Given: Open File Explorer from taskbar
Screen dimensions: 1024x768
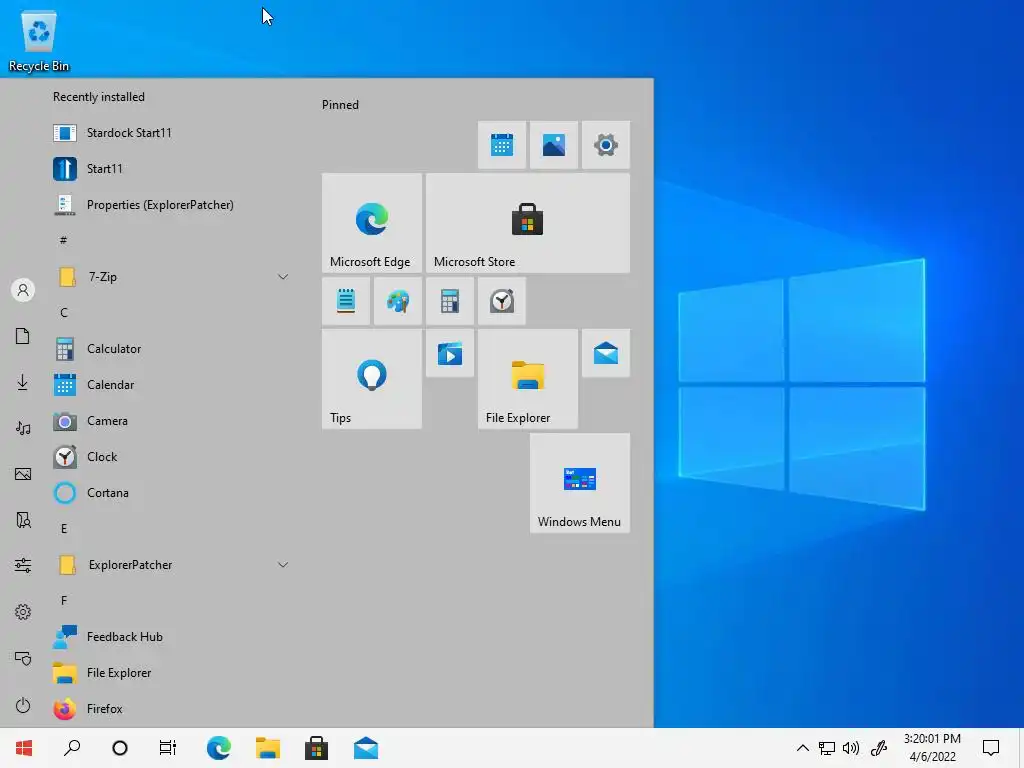Looking at the screenshot, I should tap(268, 748).
